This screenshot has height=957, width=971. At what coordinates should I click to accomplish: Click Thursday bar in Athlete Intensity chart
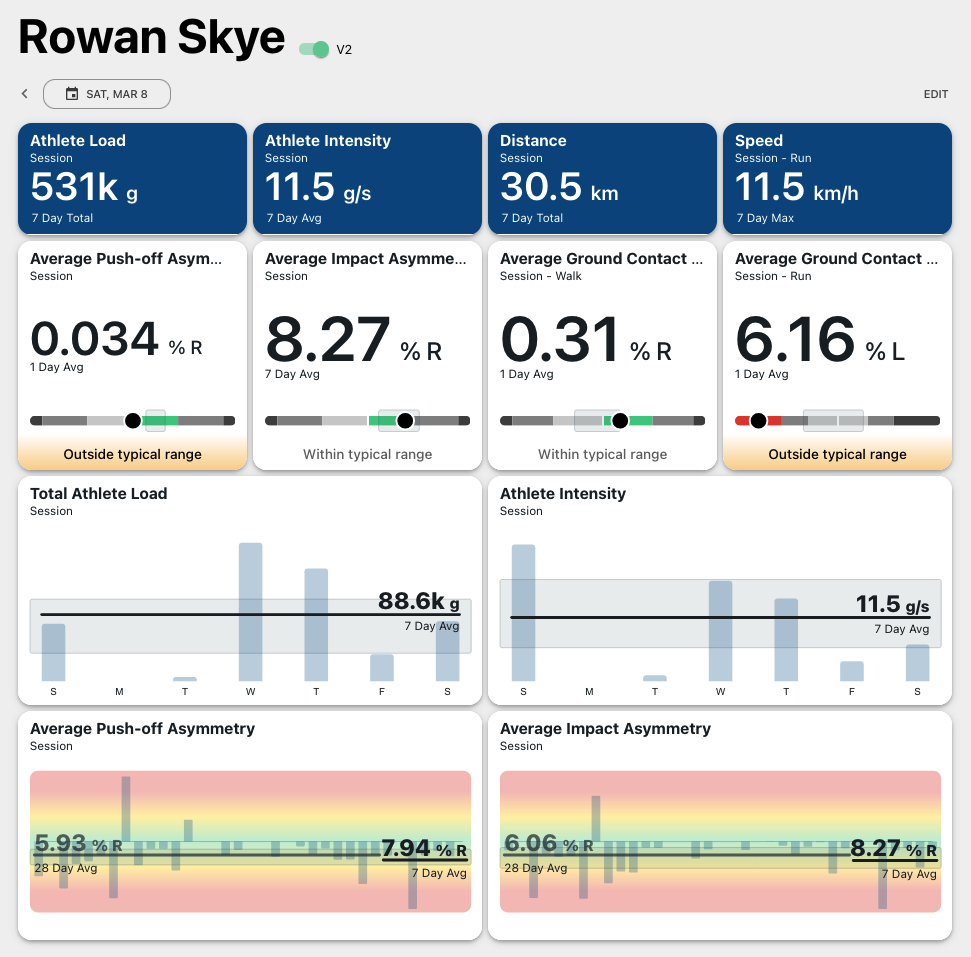(786, 640)
